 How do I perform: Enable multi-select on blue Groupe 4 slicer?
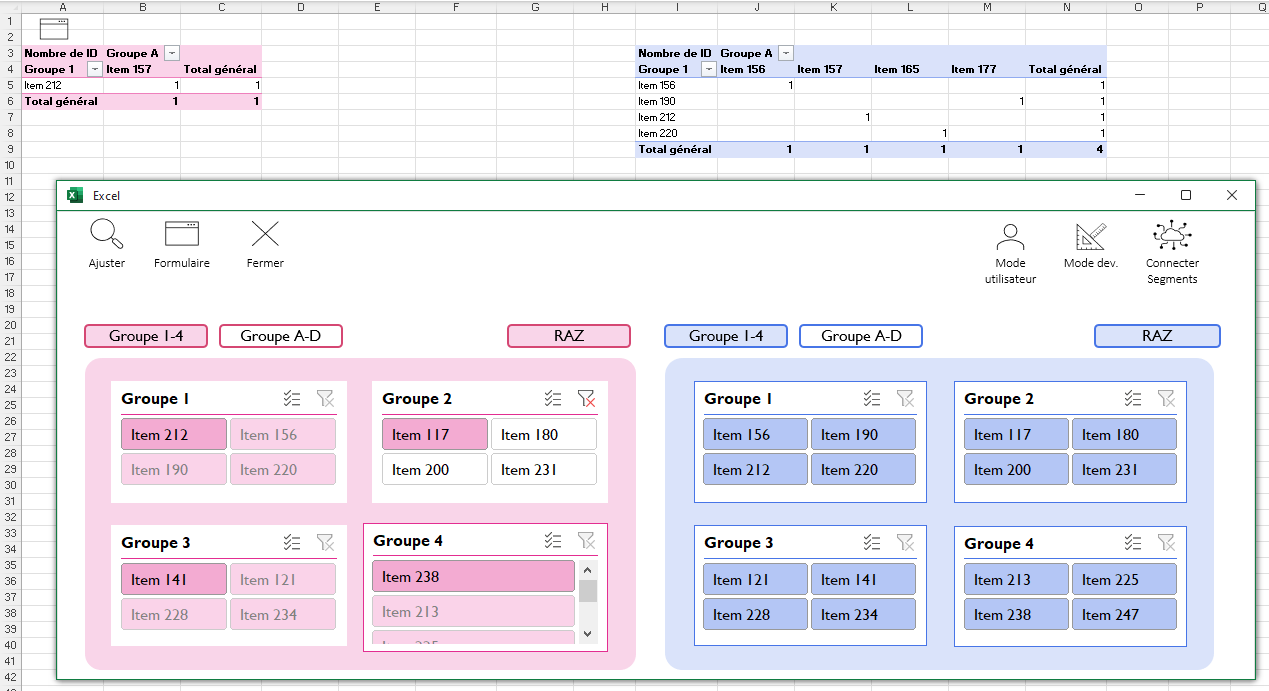[1132, 543]
